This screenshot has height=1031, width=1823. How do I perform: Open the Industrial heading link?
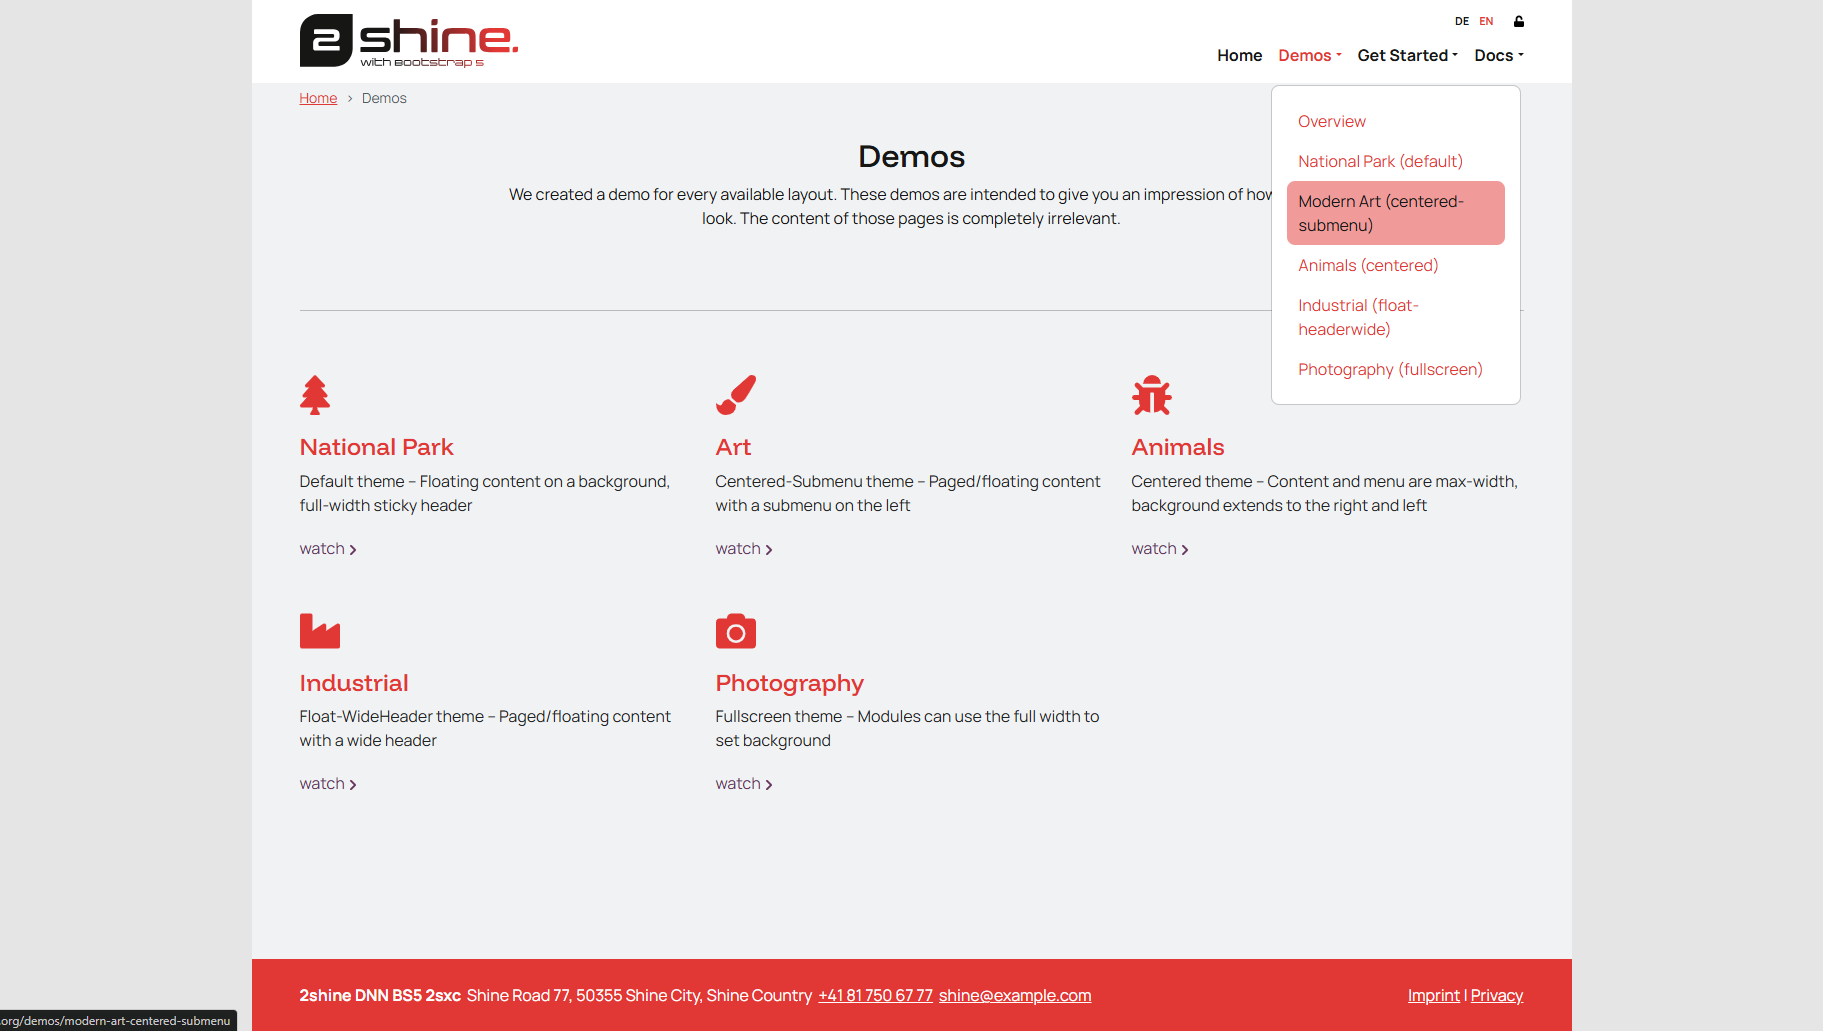point(354,683)
